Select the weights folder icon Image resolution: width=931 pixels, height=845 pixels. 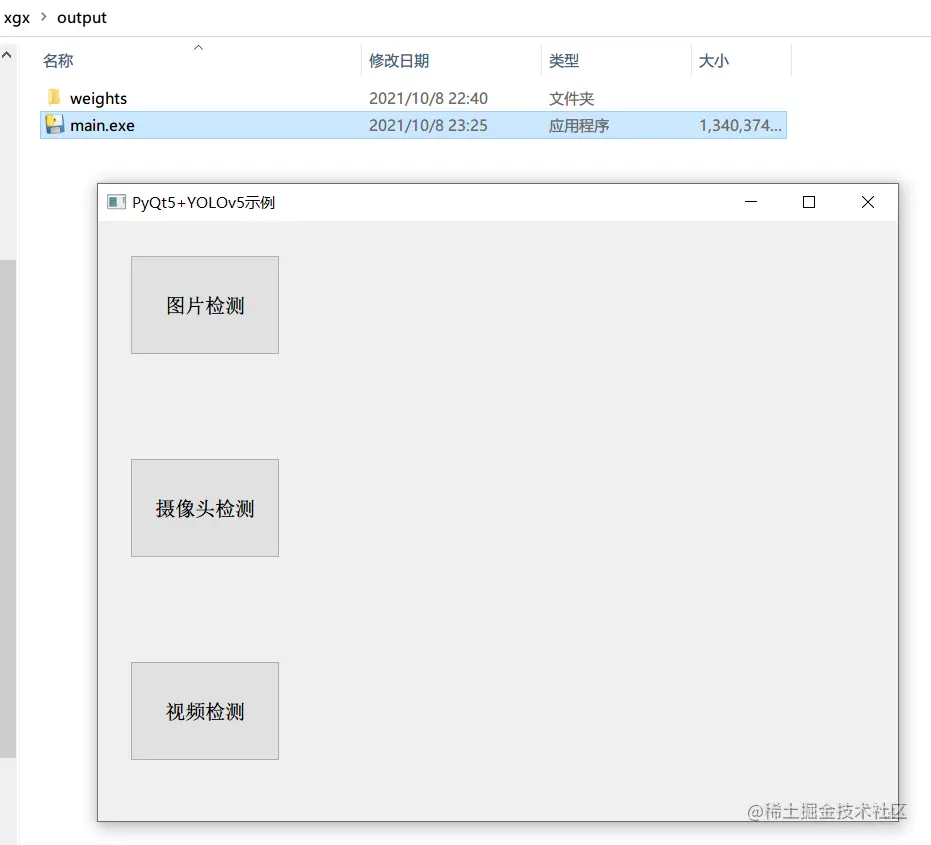pos(54,97)
